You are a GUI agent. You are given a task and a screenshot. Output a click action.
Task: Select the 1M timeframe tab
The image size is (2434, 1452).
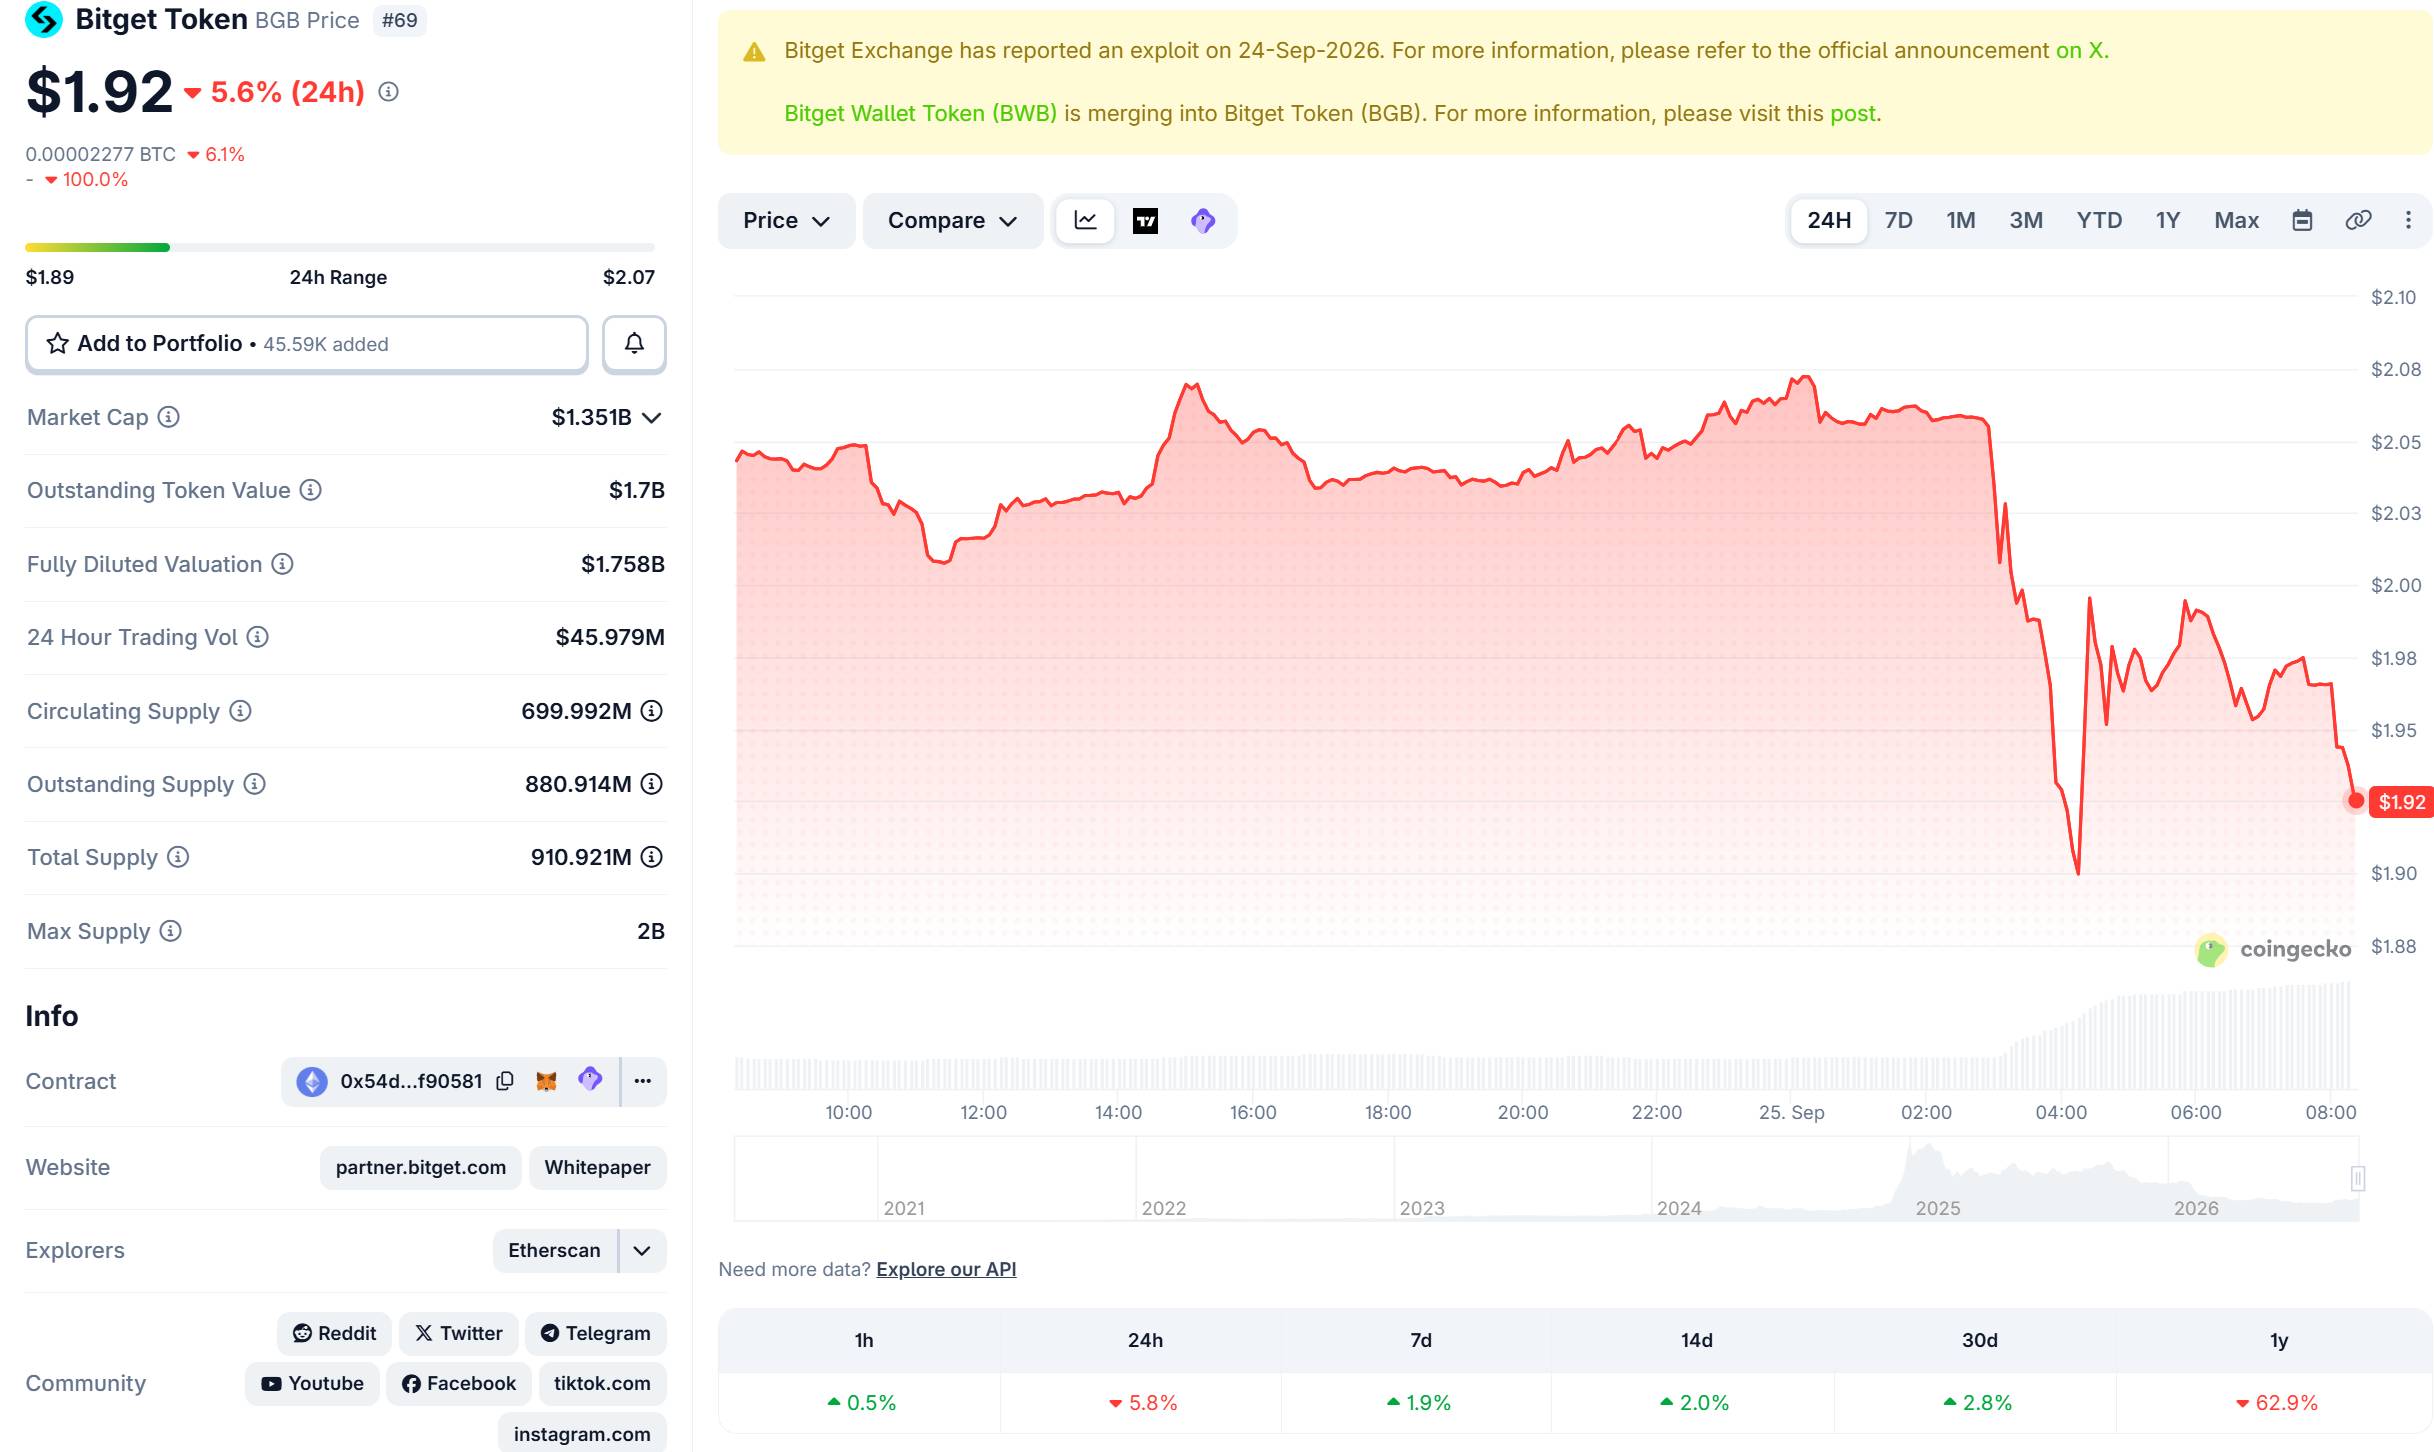coord(1960,221)
